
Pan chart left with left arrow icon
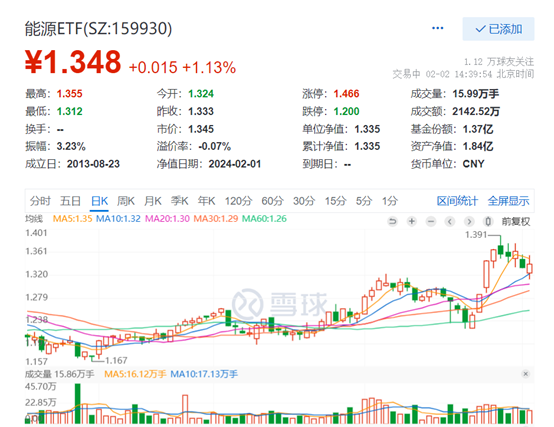450,221
